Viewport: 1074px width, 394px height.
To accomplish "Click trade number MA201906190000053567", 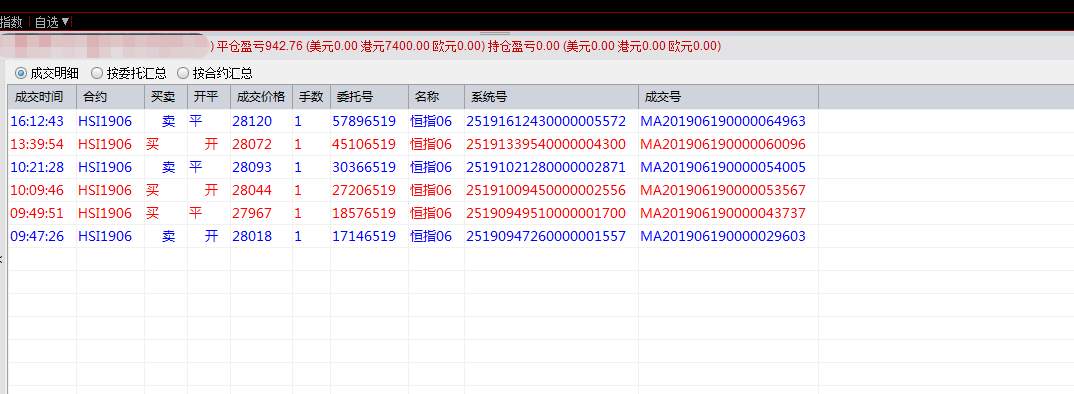I will (x=723, y=190).
